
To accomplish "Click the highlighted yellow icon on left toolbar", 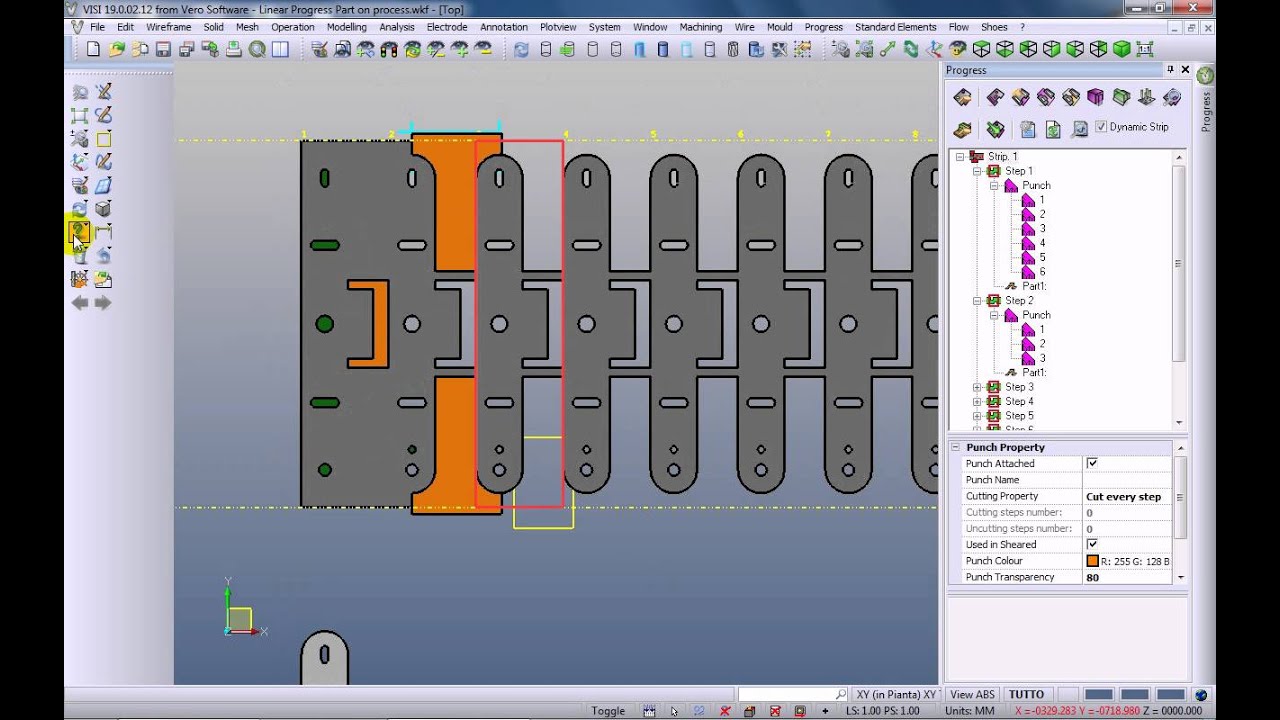I will coord(79,232).
